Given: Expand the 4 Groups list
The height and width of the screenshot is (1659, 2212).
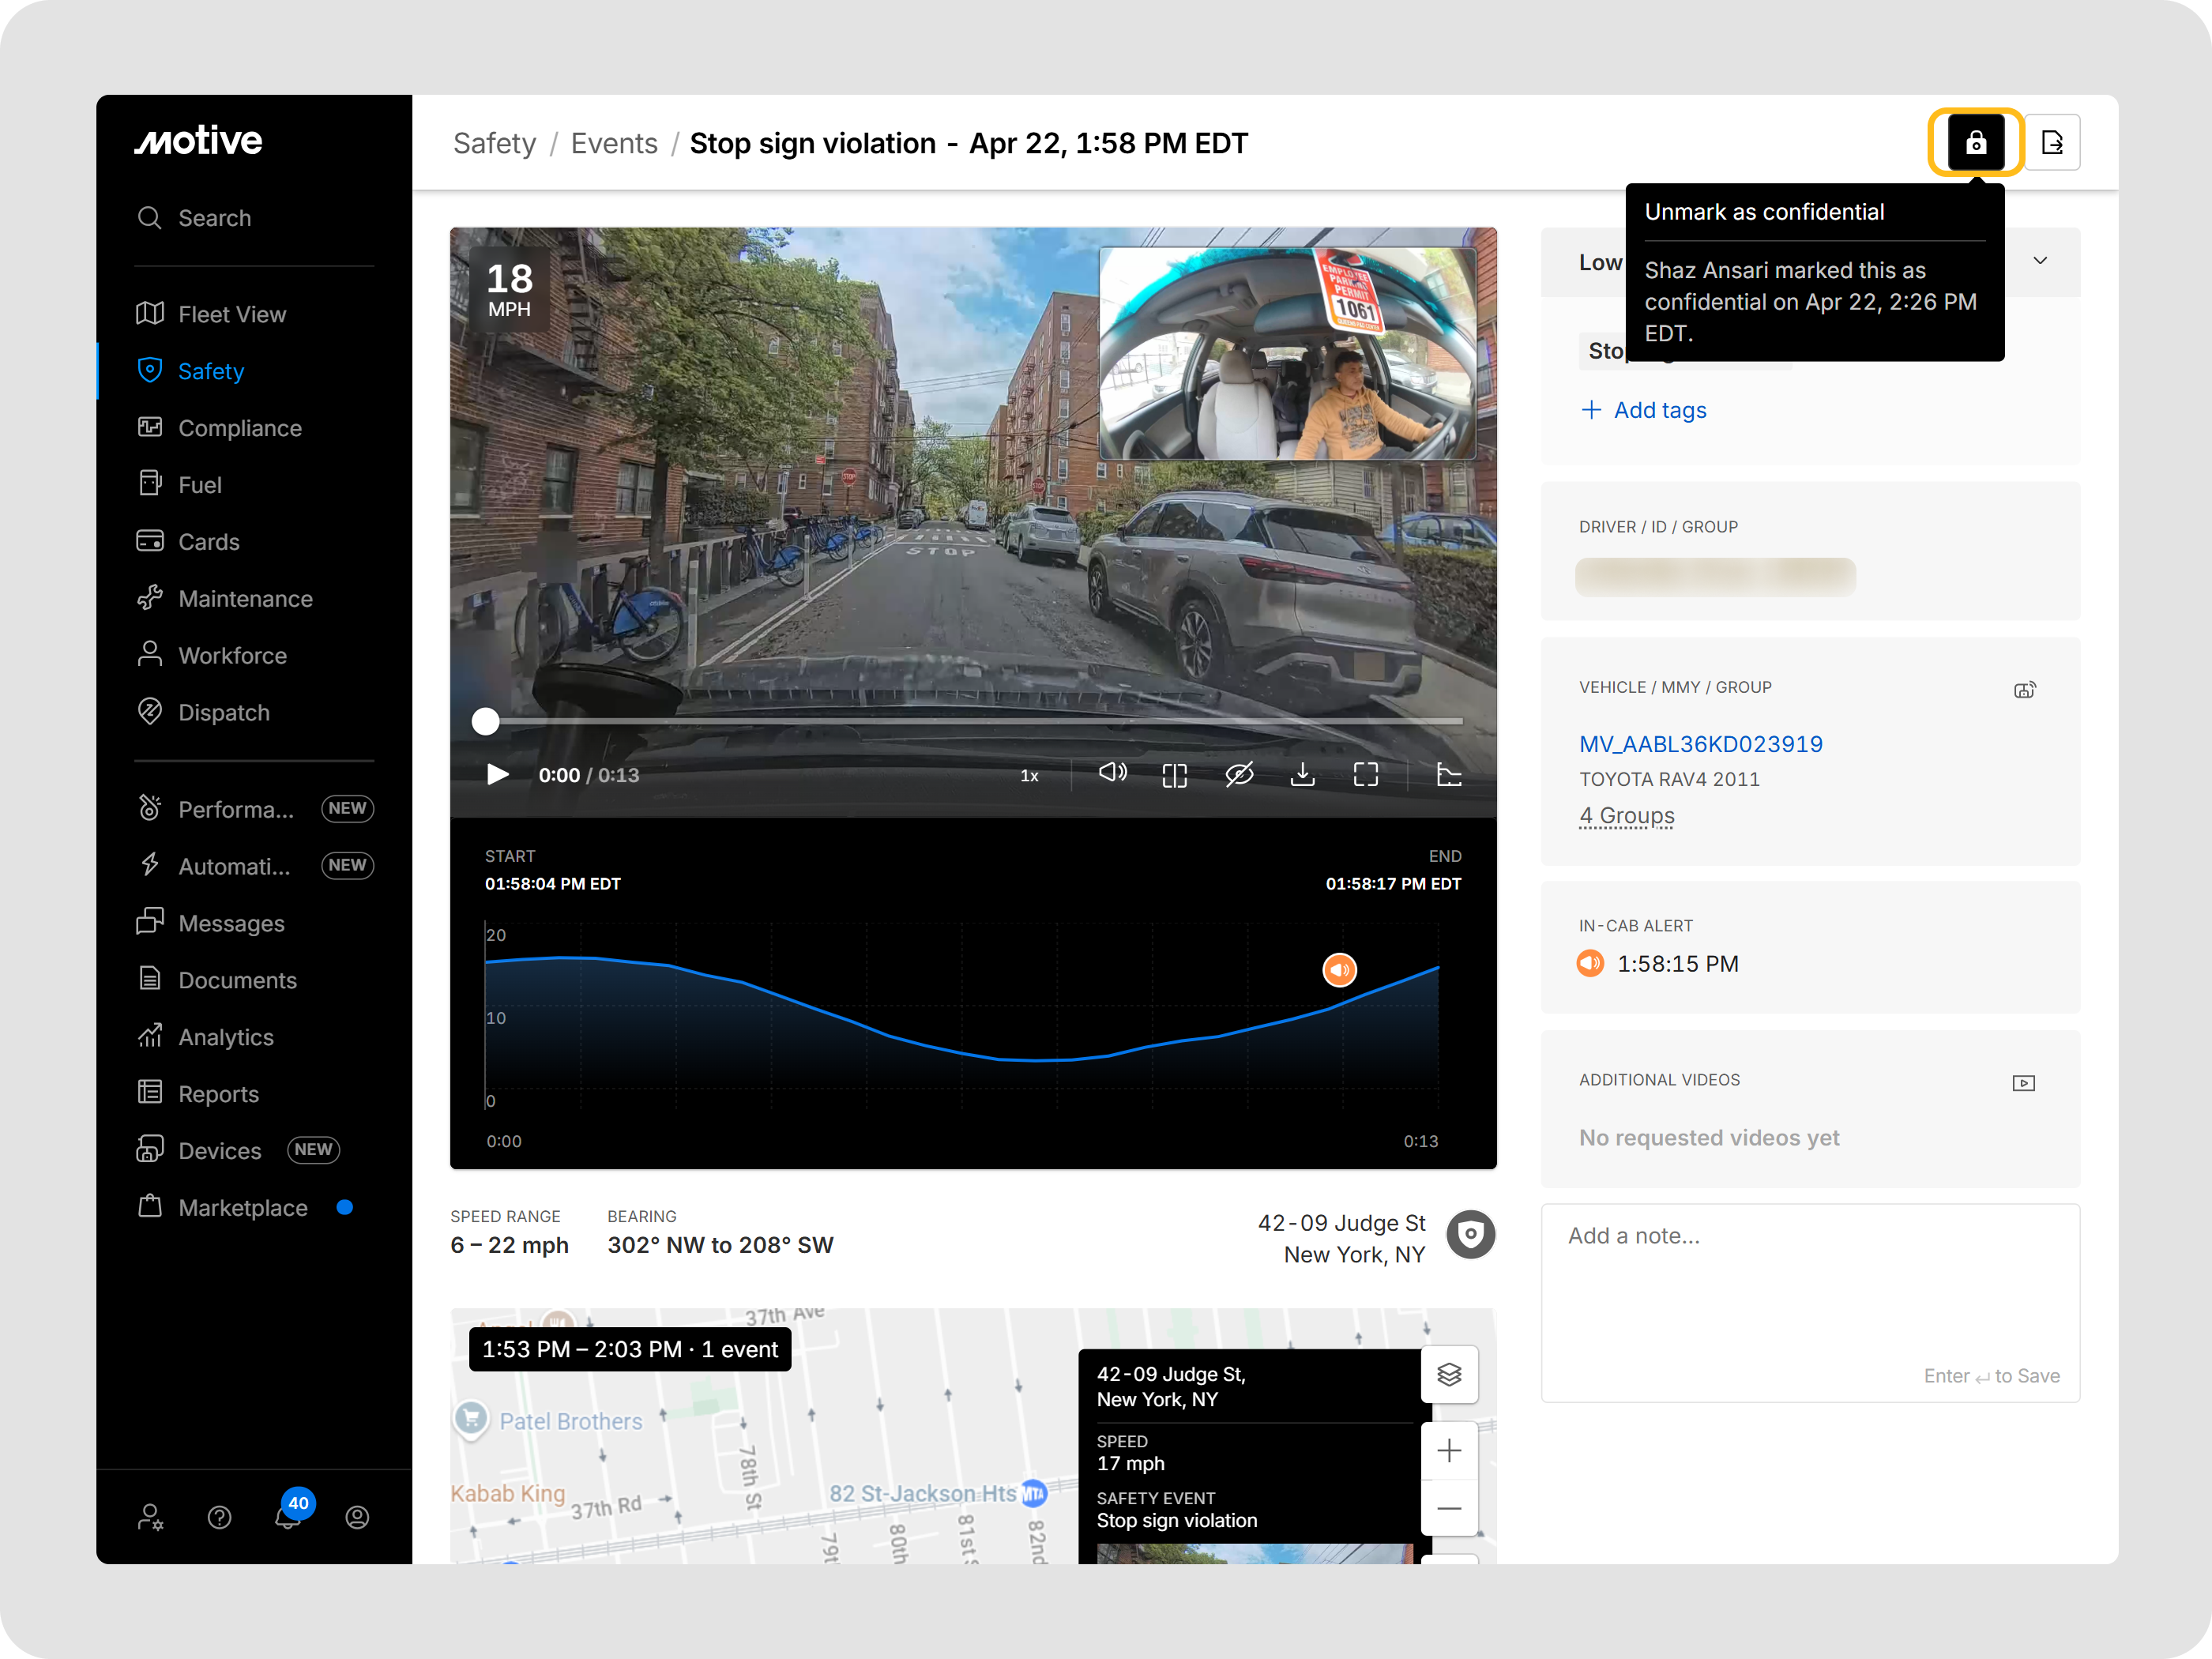Looking at the screenshot, I should point(1626,816).
